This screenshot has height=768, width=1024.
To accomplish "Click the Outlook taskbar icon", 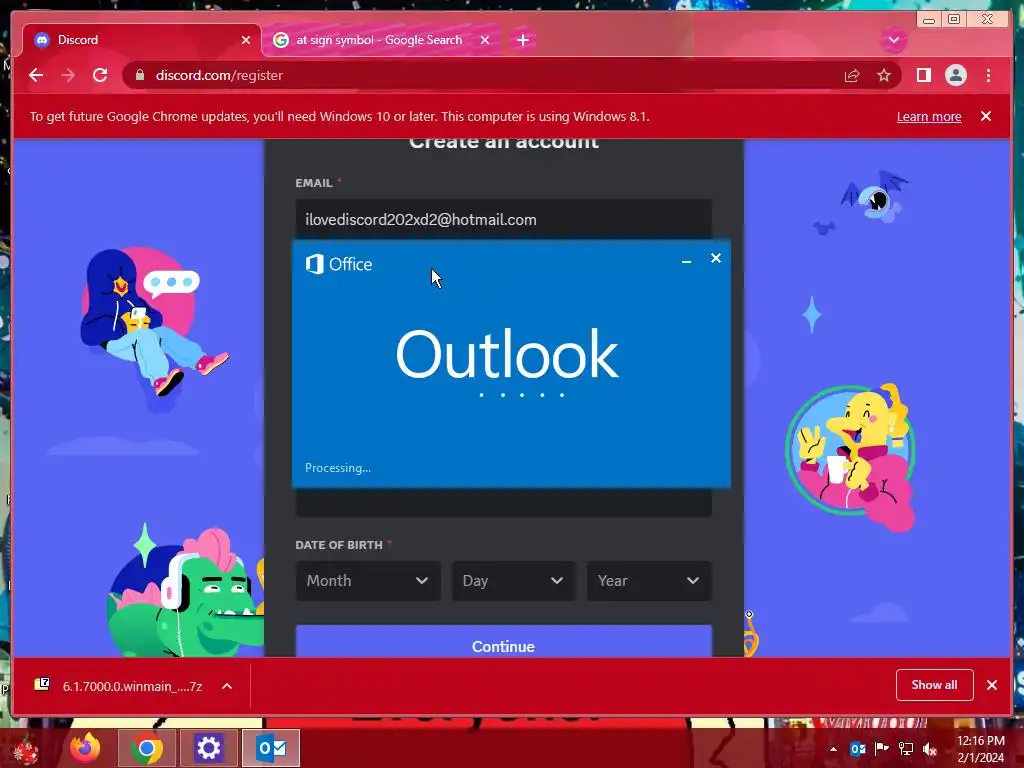I will 270,748.
